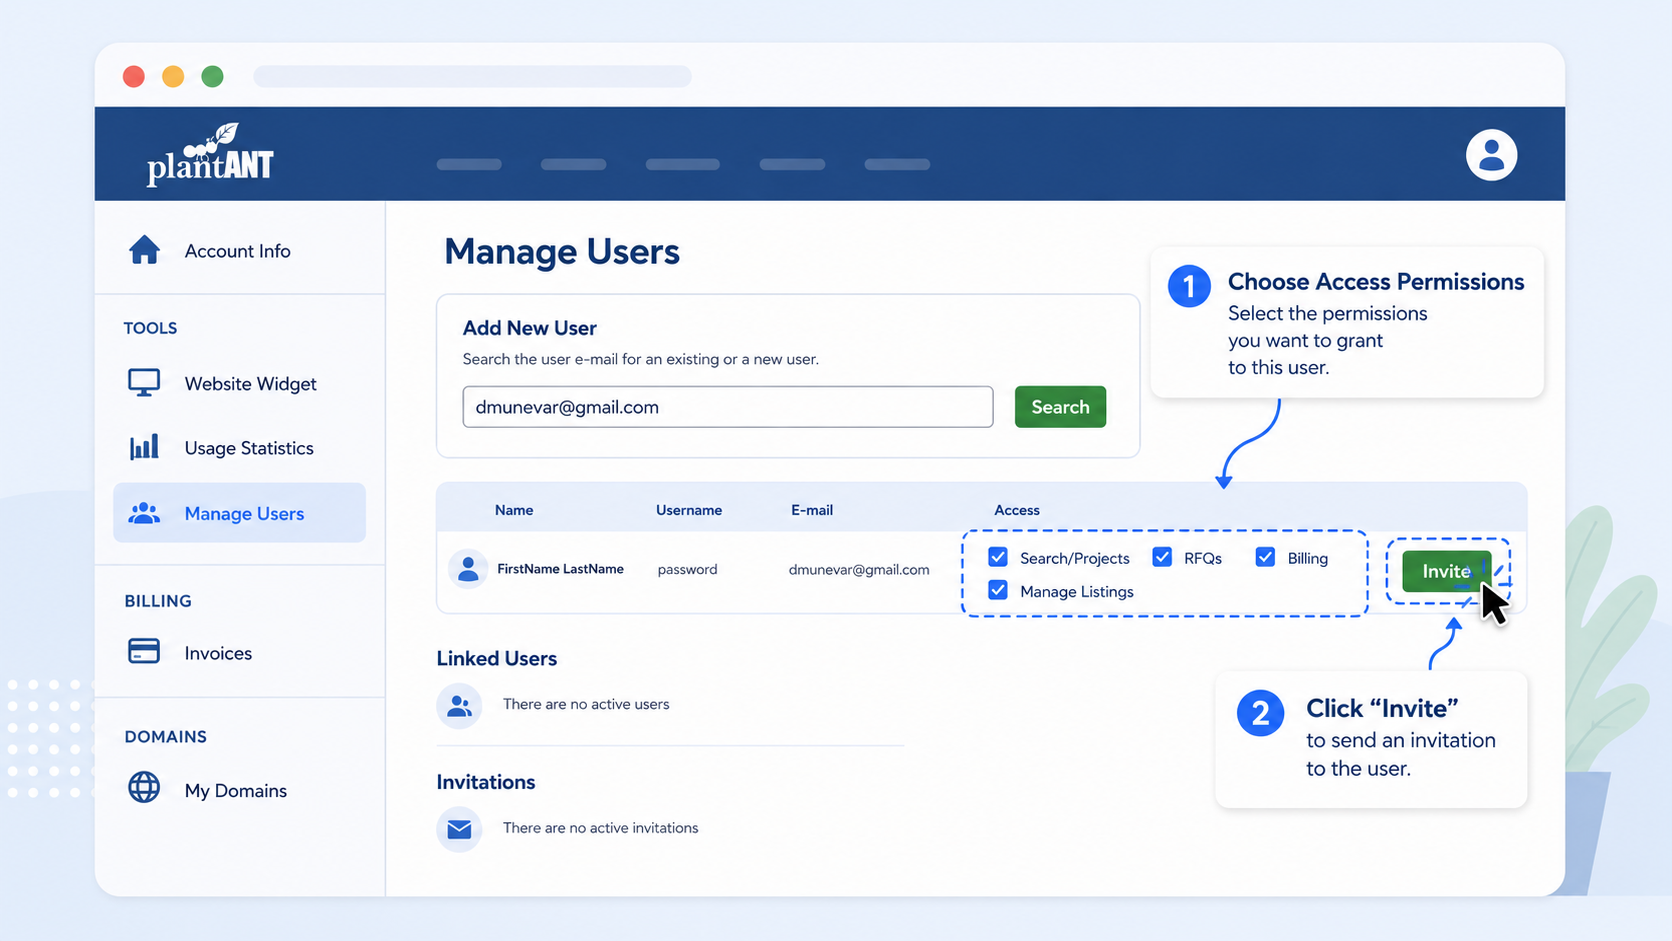1672x941 pixels.
Task: Uncheck the Manage Listings checkbox
Action: point(998,590)
